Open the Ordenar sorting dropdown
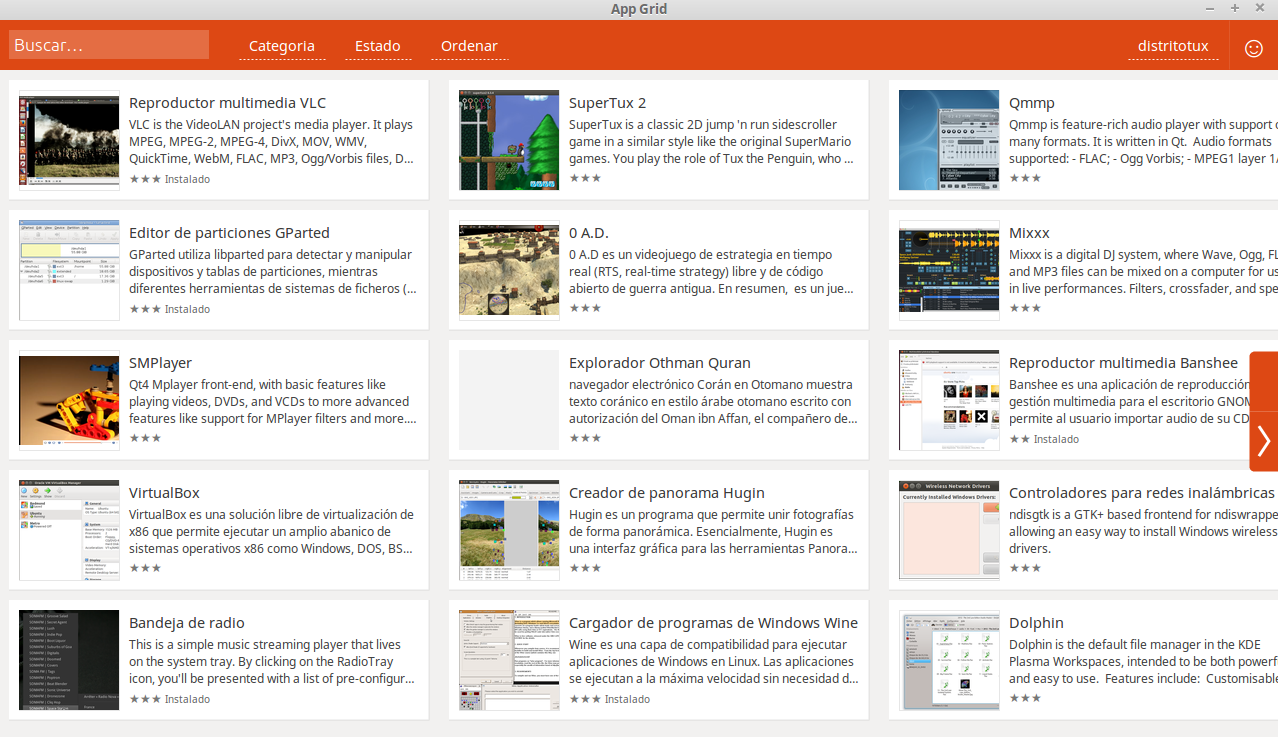Viewport: 1278px width, 737px height. click(x=469, y=46)
